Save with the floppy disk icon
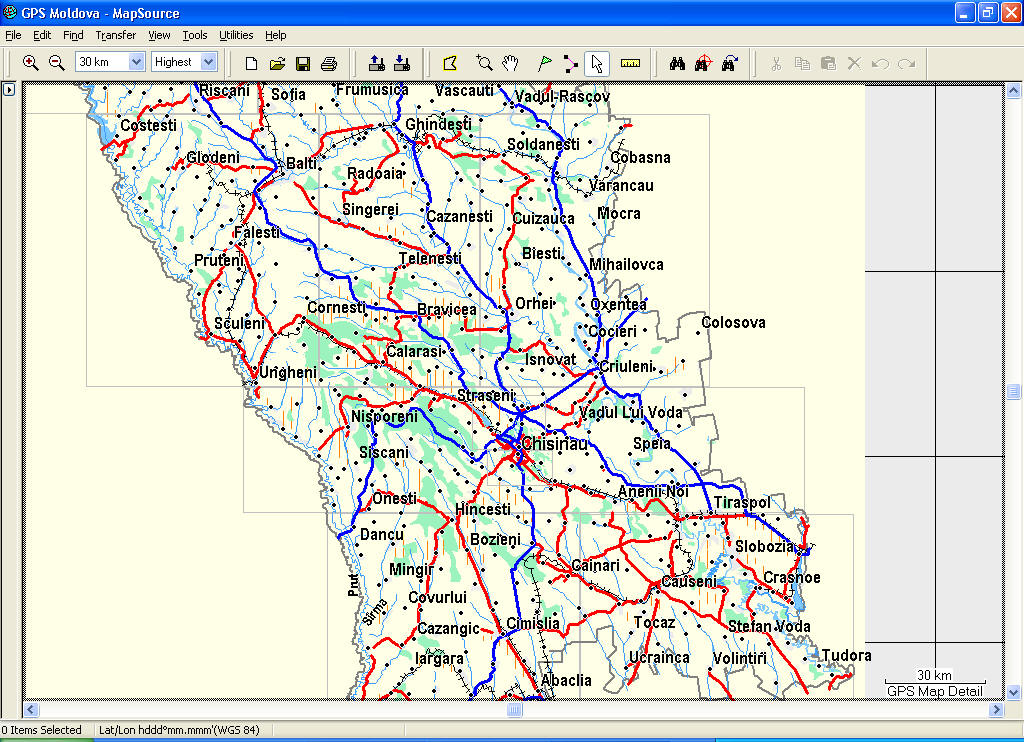The image size is (1024, 742). pos(303,63)
